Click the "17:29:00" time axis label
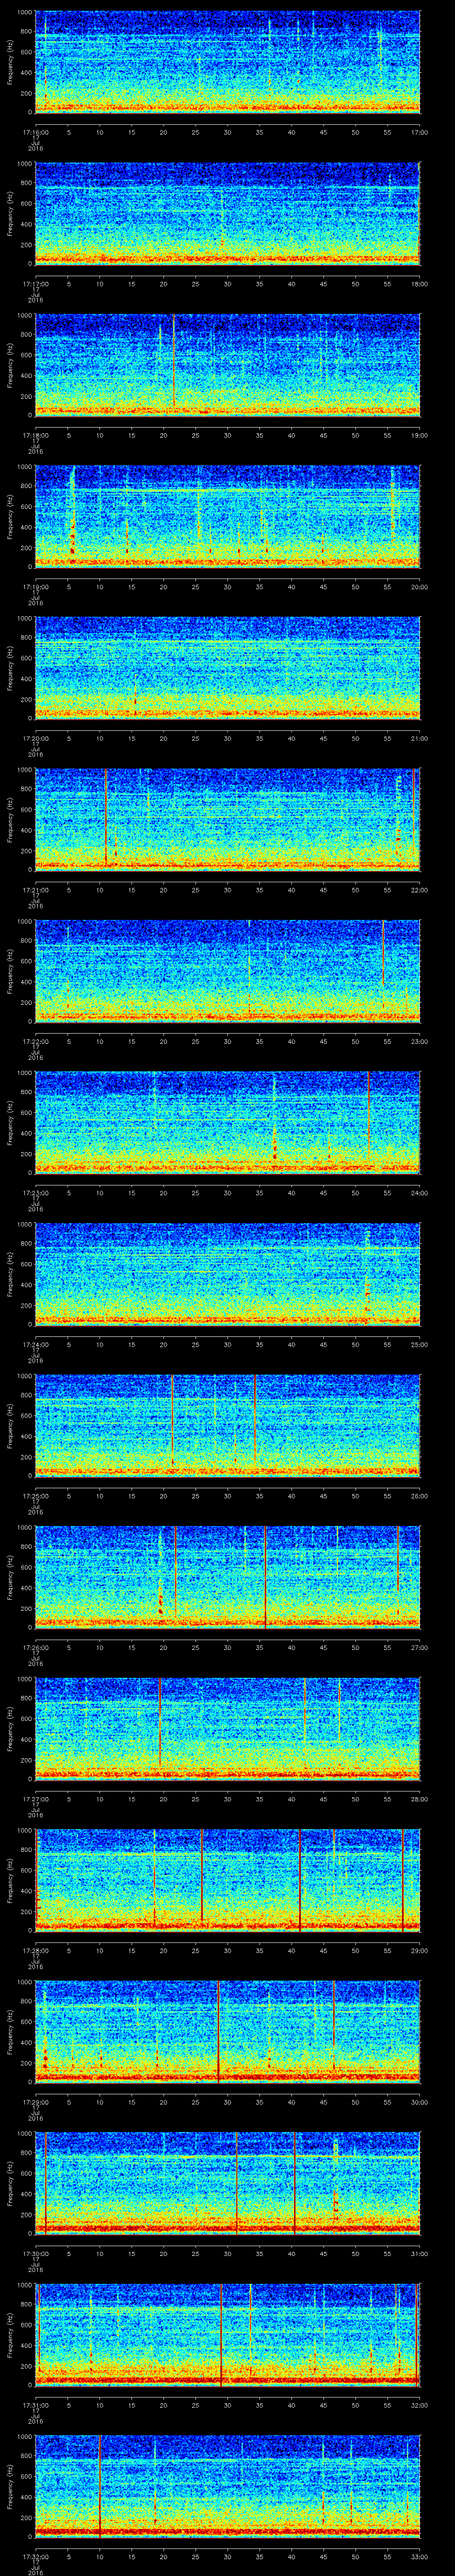Viewport: 455px width, 2576px height. [36, 2102]
